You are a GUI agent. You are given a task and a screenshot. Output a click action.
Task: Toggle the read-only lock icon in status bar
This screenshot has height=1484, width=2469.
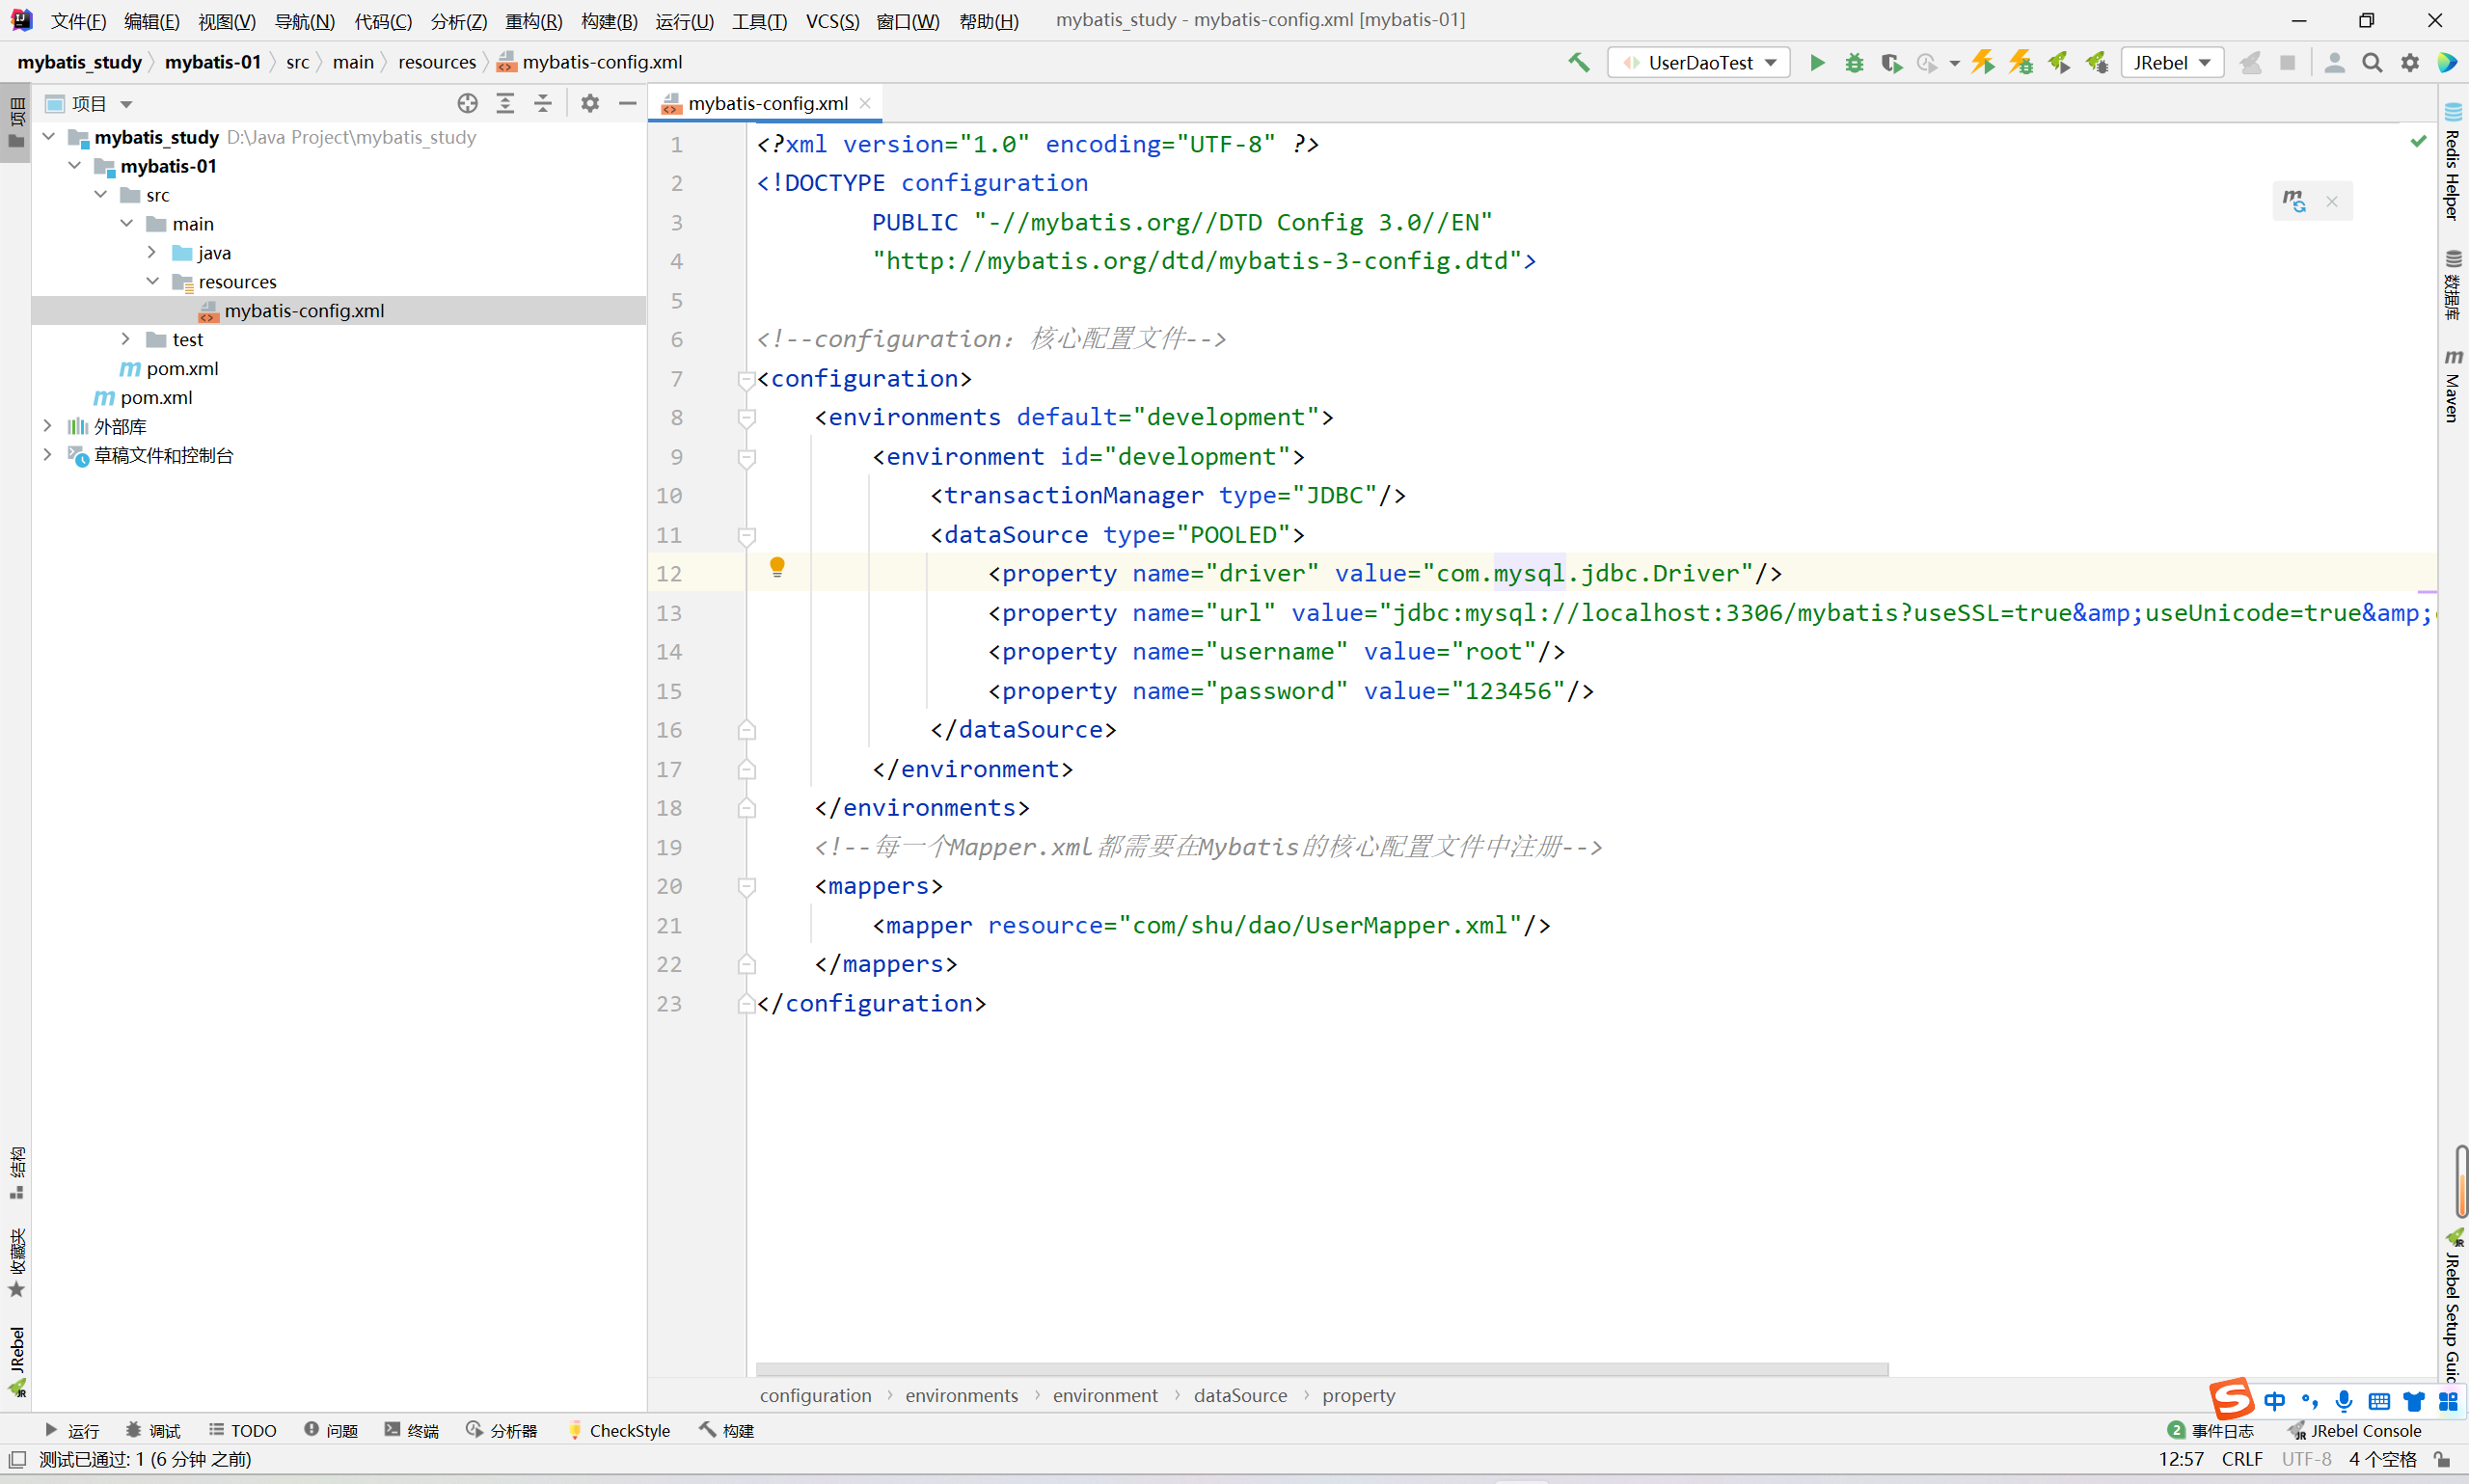coord(2442,1460)
